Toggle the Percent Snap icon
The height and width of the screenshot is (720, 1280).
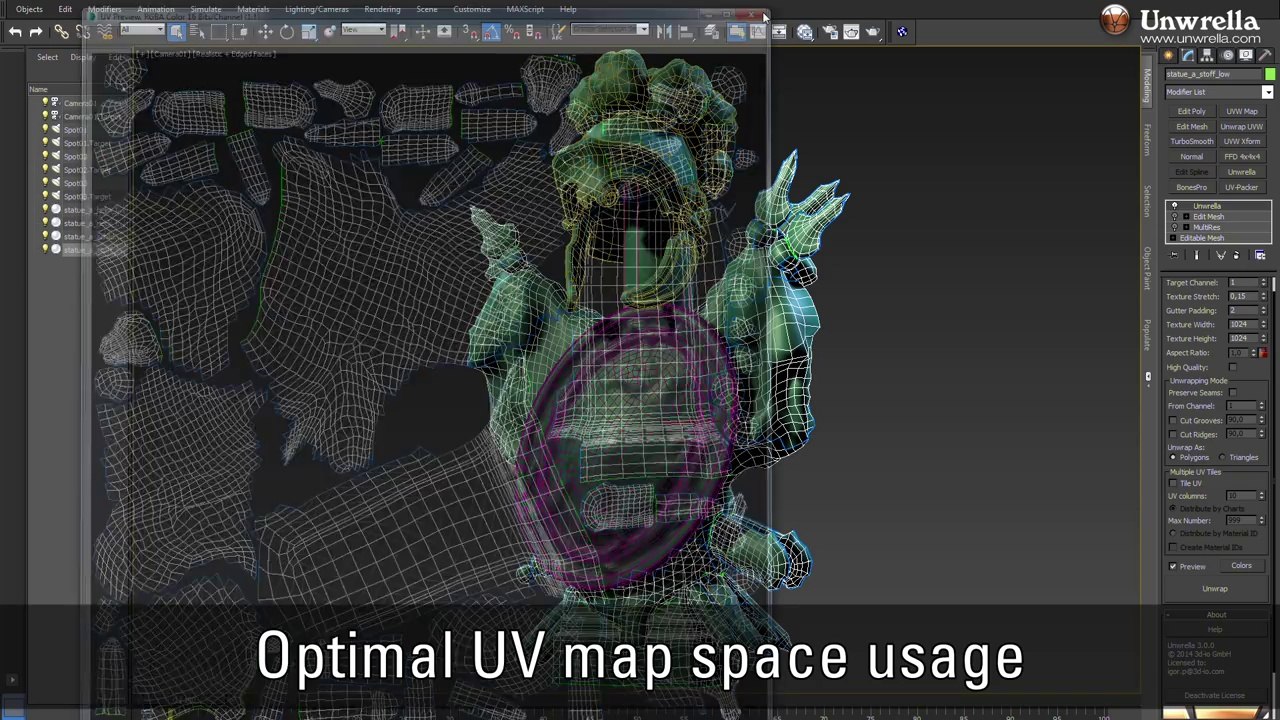[x=512, y=32]
